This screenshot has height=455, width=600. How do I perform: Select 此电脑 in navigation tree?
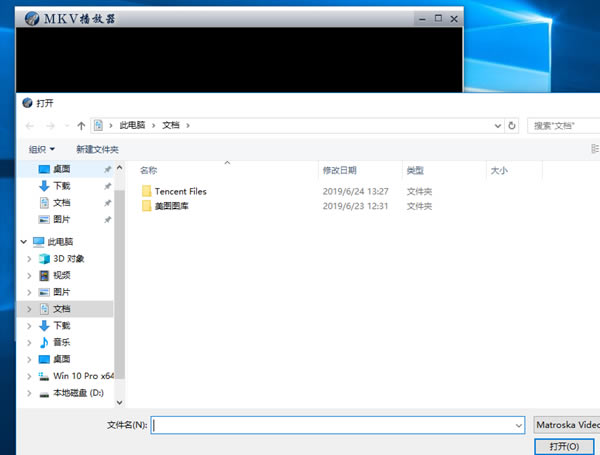(x=60, y=241)
